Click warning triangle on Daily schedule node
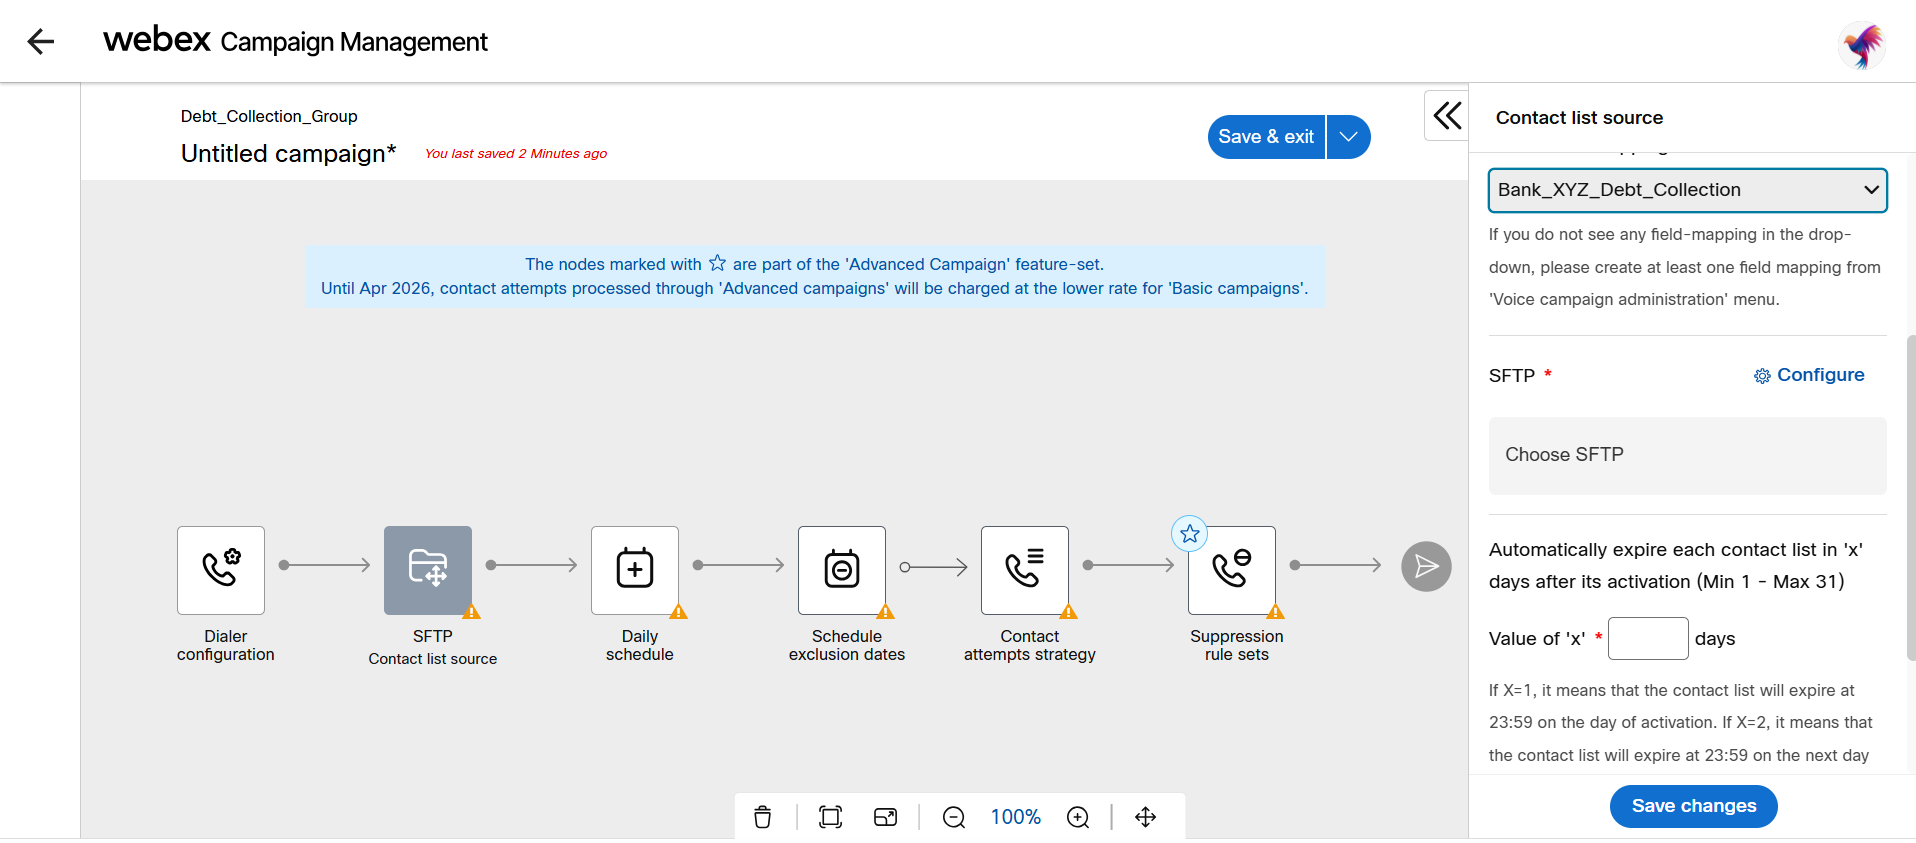 678,612
